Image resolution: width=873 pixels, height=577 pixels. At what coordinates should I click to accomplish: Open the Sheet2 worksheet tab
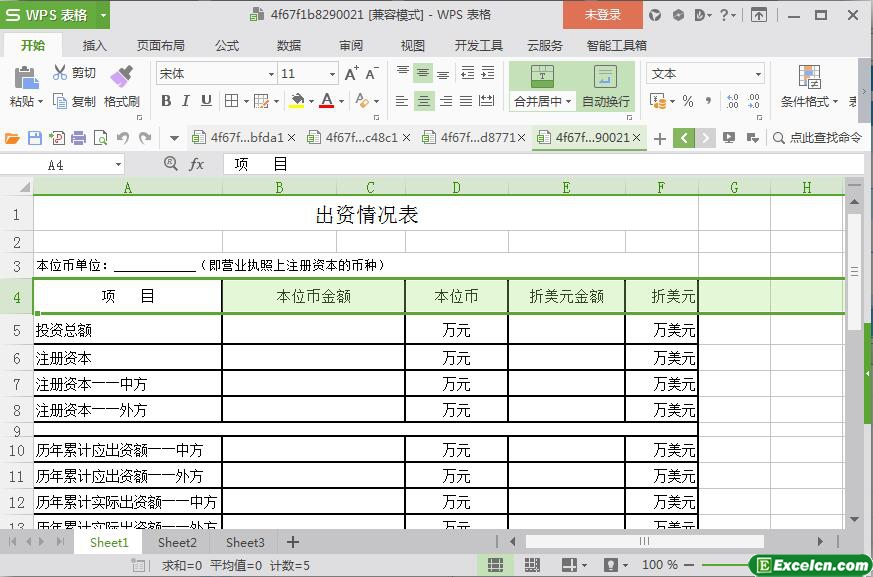point(177,542)
